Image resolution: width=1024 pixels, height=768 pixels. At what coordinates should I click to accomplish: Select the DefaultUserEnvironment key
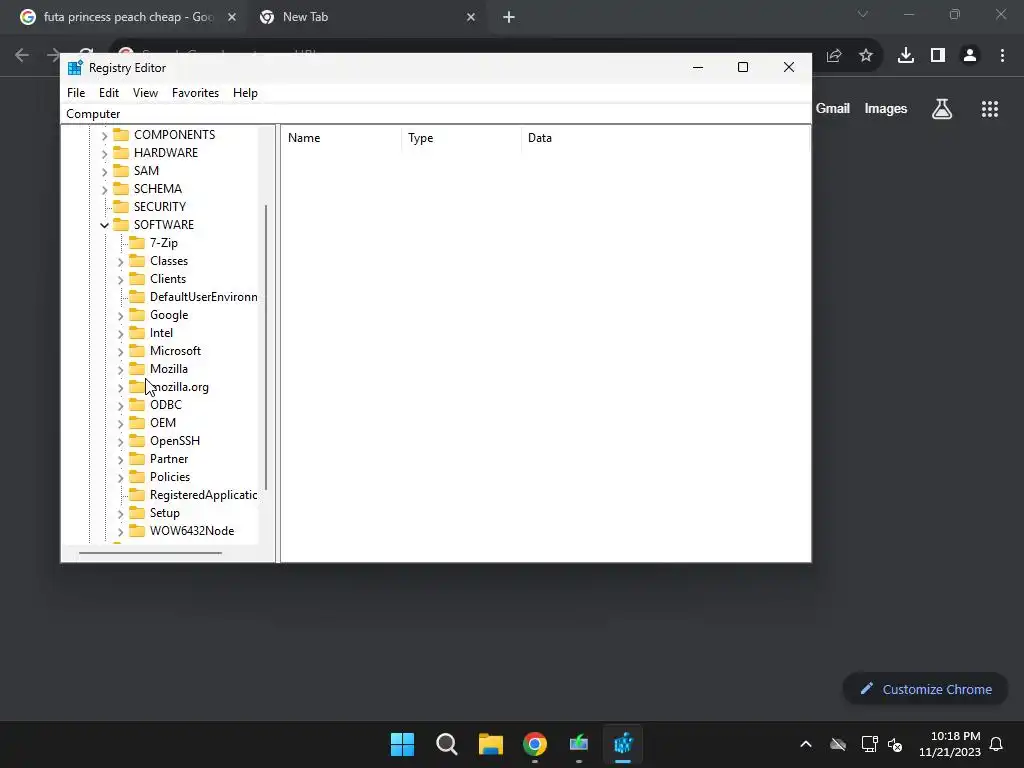point(203,296)
